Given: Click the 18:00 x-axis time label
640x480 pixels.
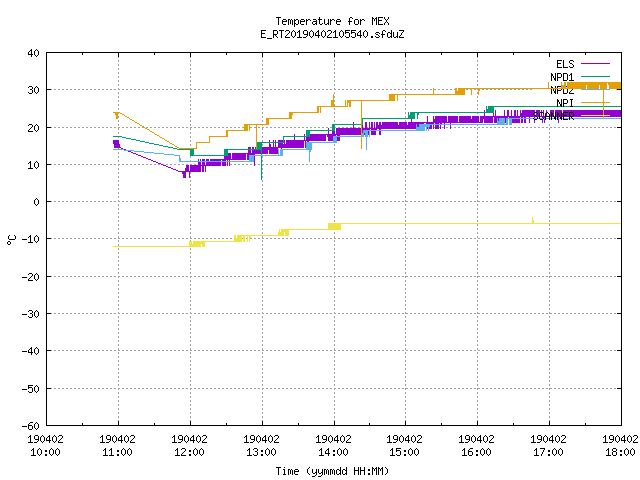Looking at the screenshot, I should point(620,452).
